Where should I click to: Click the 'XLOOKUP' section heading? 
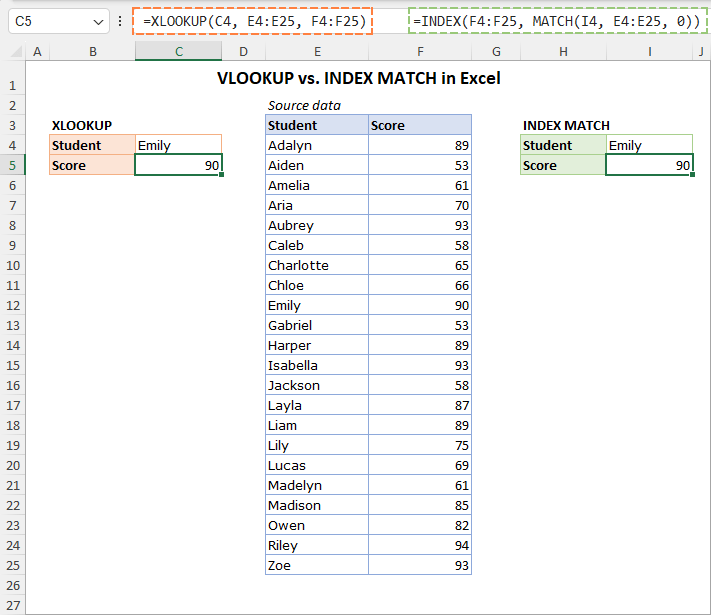[x=82, y=126]
